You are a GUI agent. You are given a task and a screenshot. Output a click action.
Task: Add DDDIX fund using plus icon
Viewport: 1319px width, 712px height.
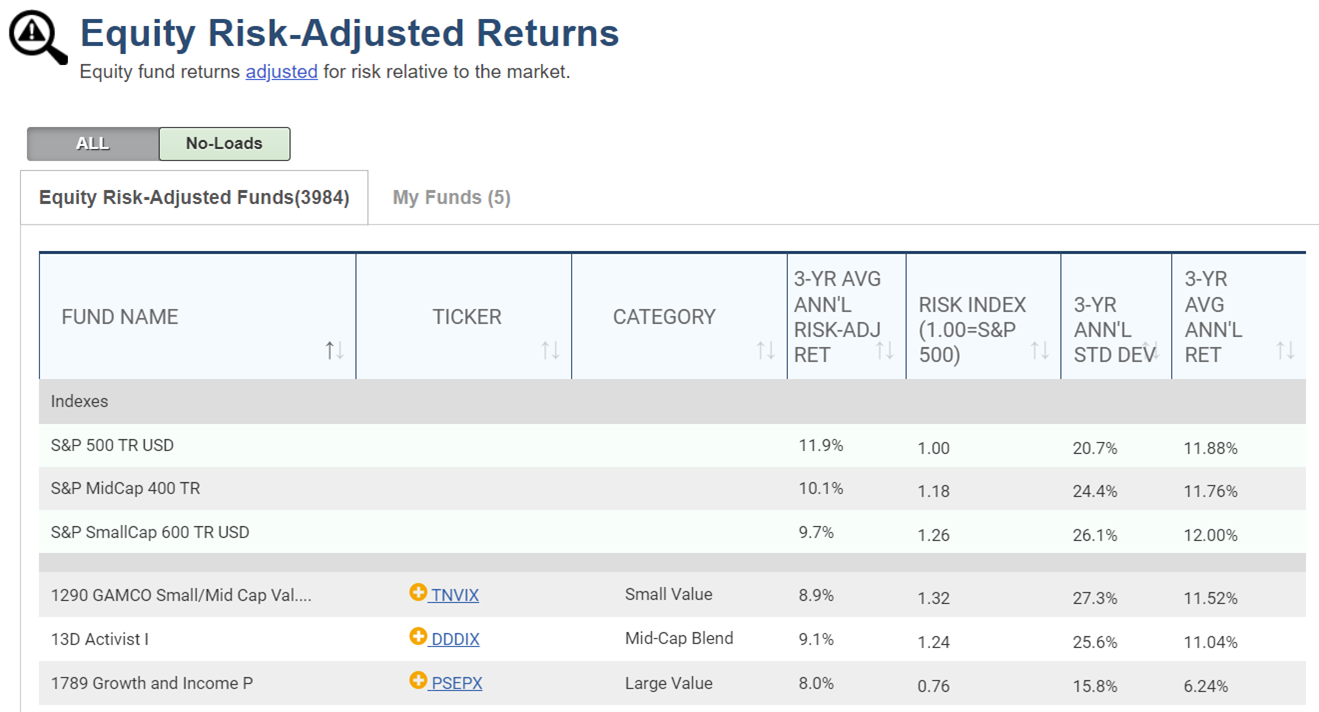point(418,637)
